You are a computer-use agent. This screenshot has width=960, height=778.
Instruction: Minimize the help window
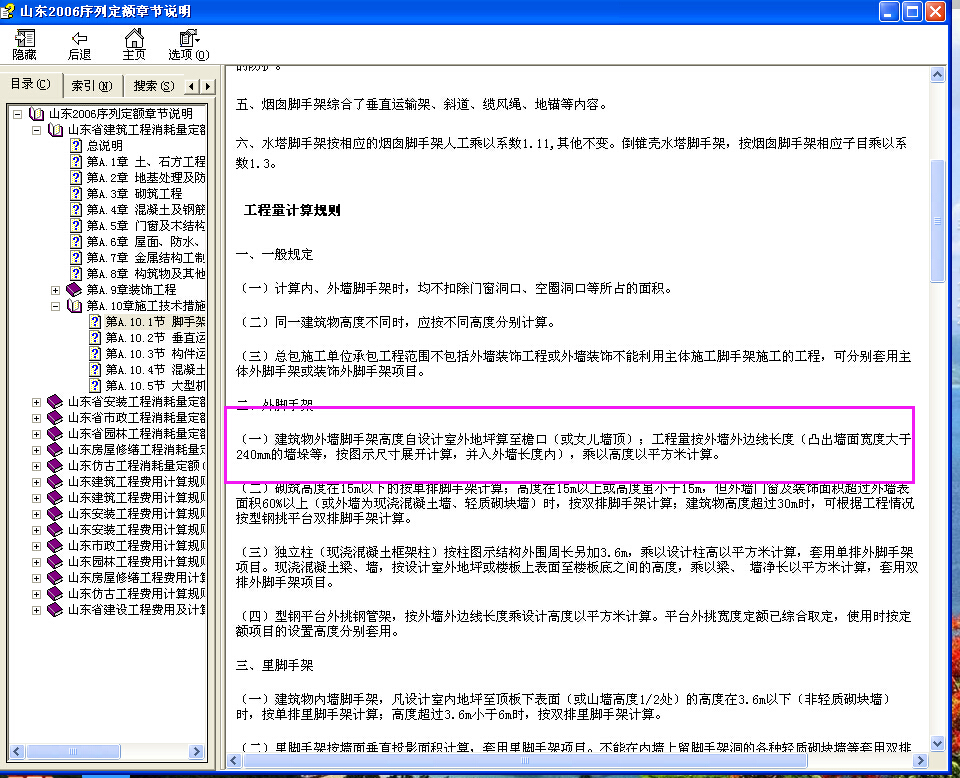[x=889, y=11]
